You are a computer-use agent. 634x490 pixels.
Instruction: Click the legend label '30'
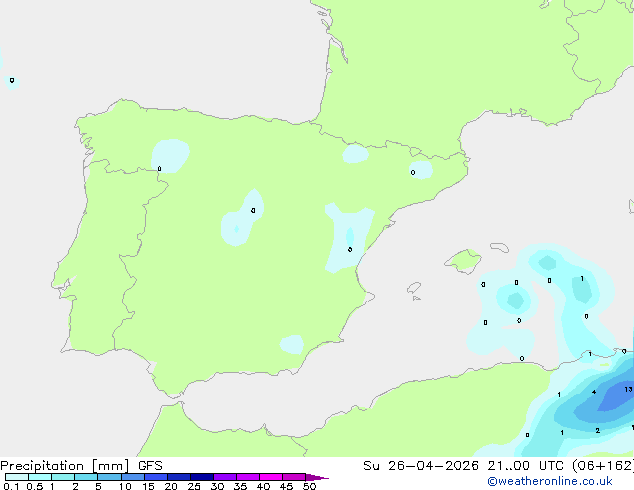click(x=217, y=486)
